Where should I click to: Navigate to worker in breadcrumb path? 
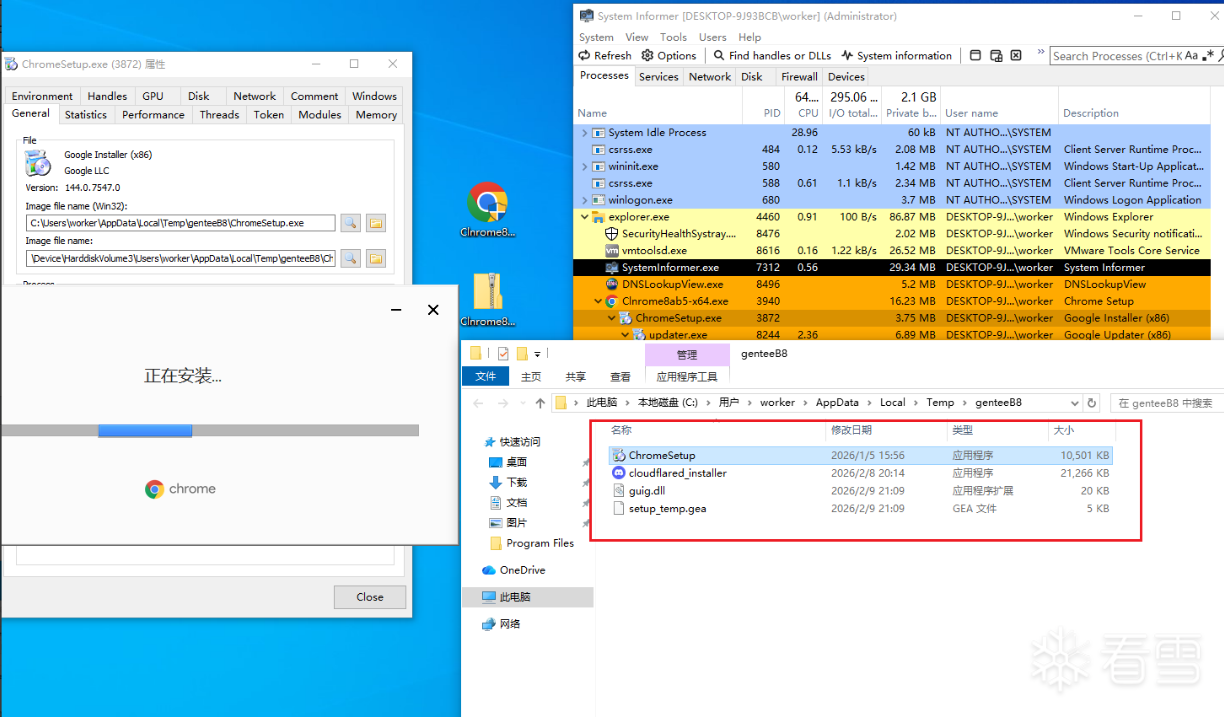point(777,403)
